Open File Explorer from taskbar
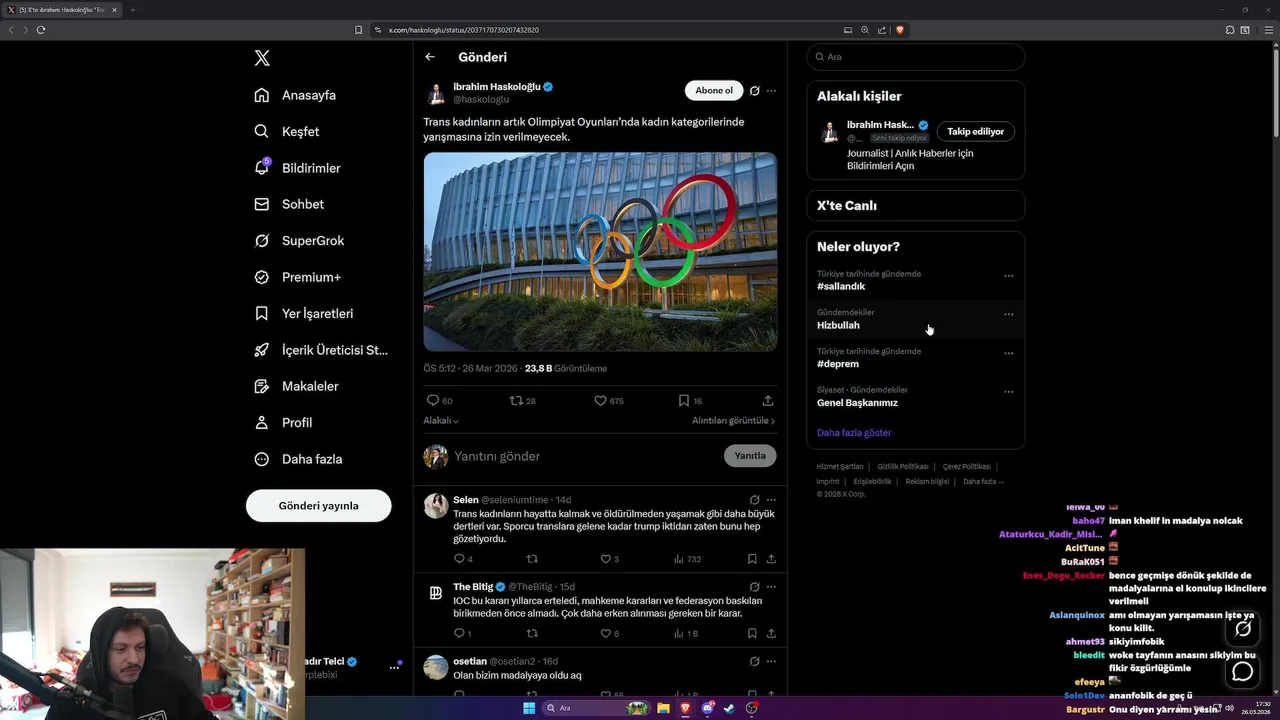This screenshot has height=720, width=1280. [x=663, y=708]
